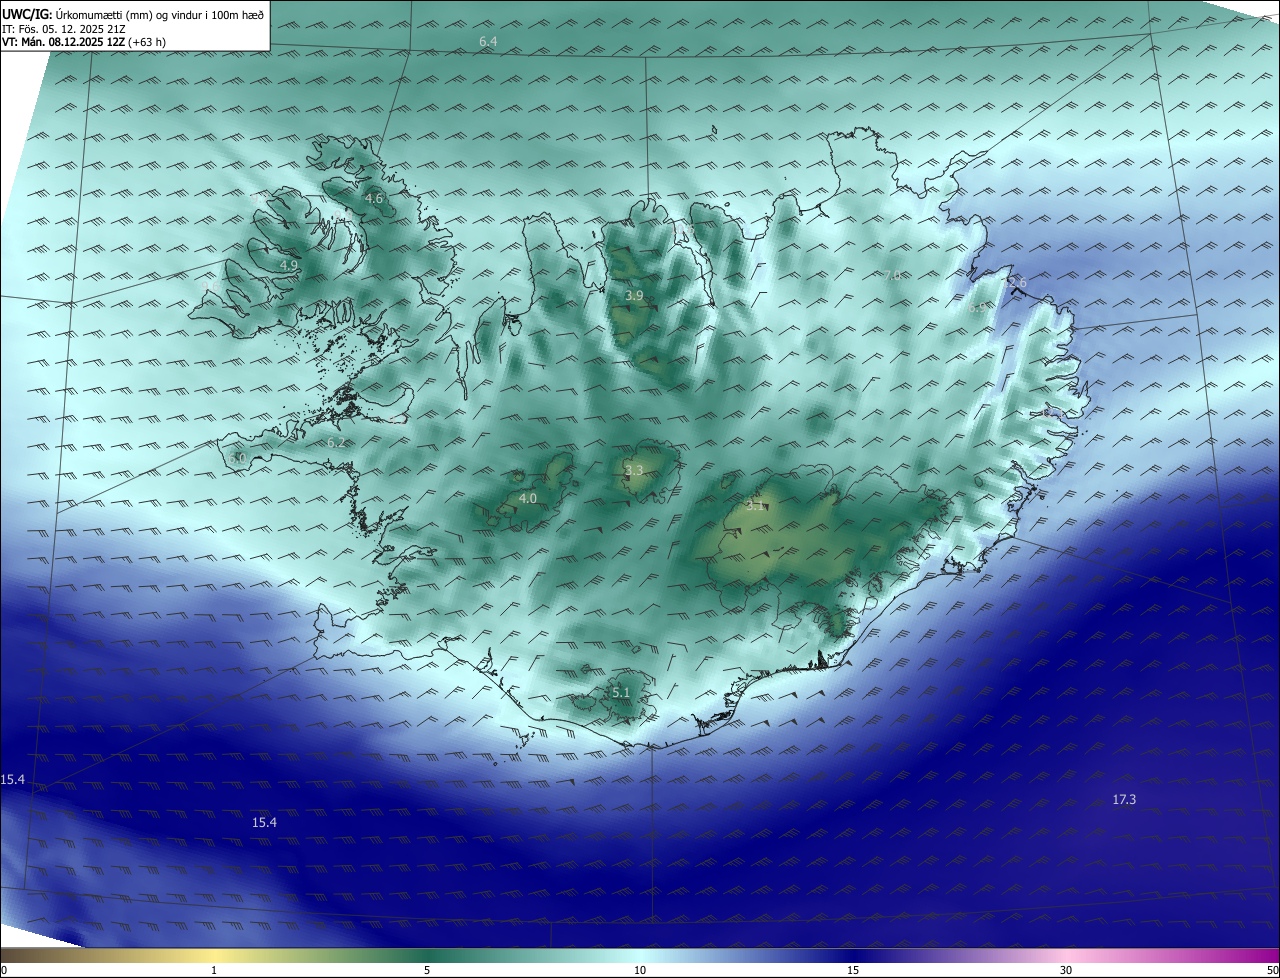The width and height of the screenshot is (1280, 978).
Task: Click the color scale at tick 1
Action: [214, 970]
